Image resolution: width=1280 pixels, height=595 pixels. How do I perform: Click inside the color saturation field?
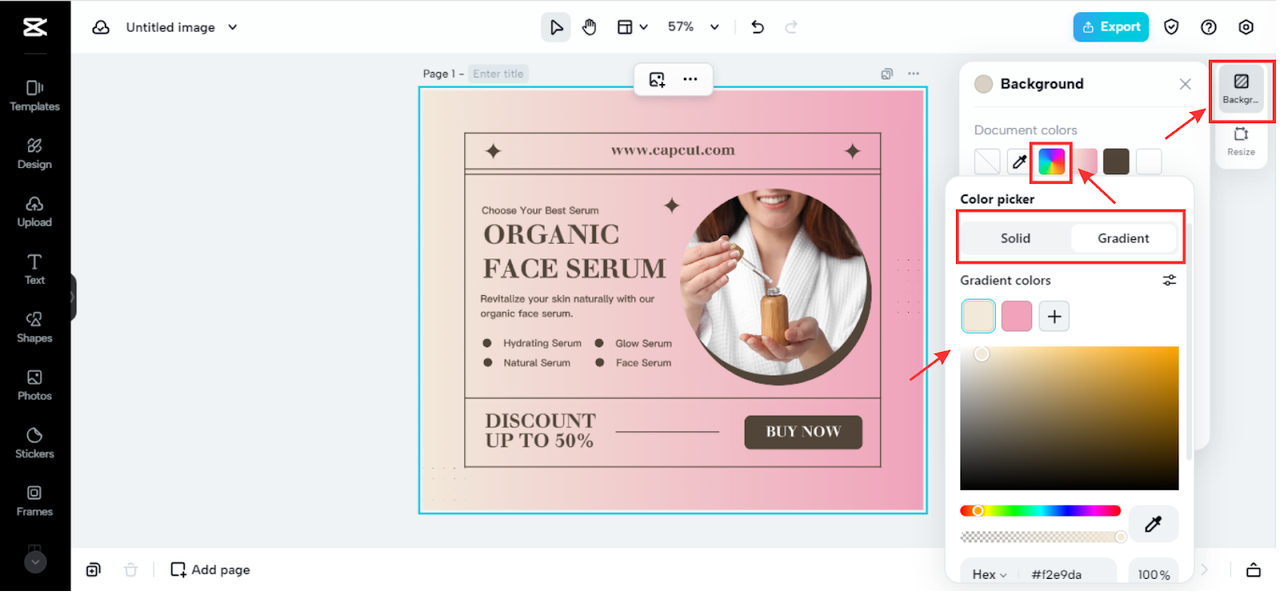(x=1069, y=418)
